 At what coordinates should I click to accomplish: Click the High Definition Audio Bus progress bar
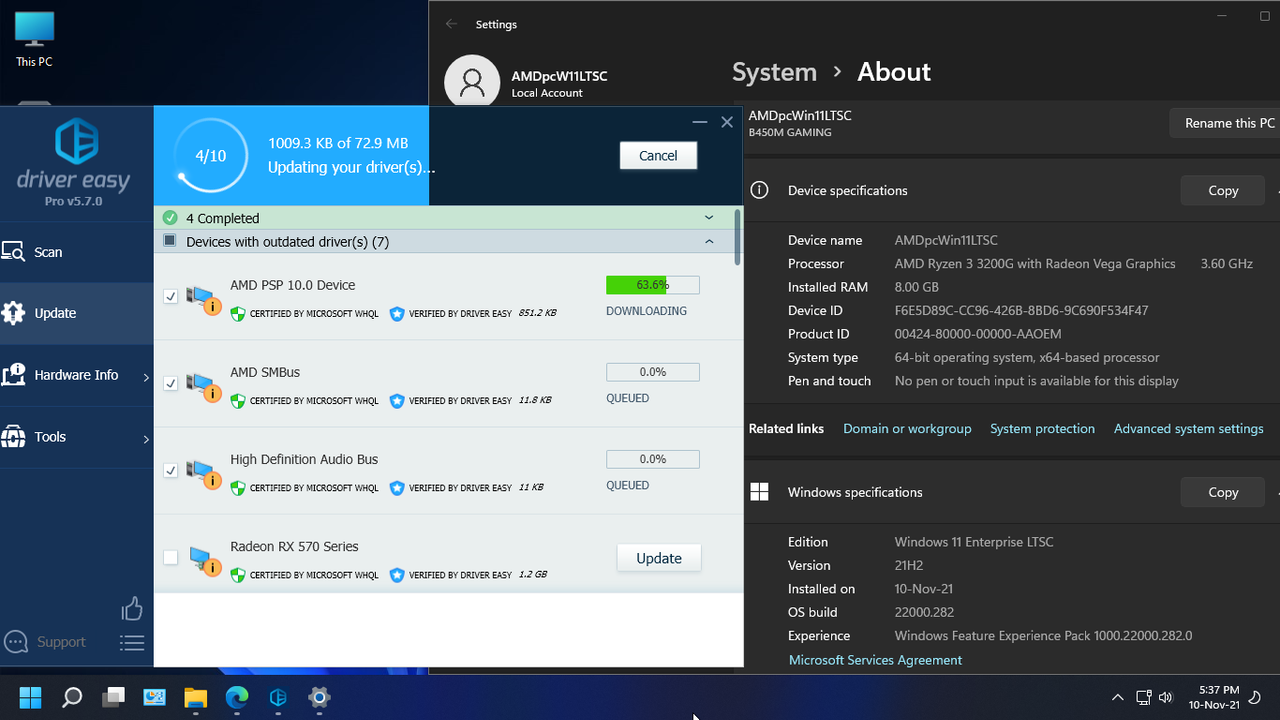(653, 459)
